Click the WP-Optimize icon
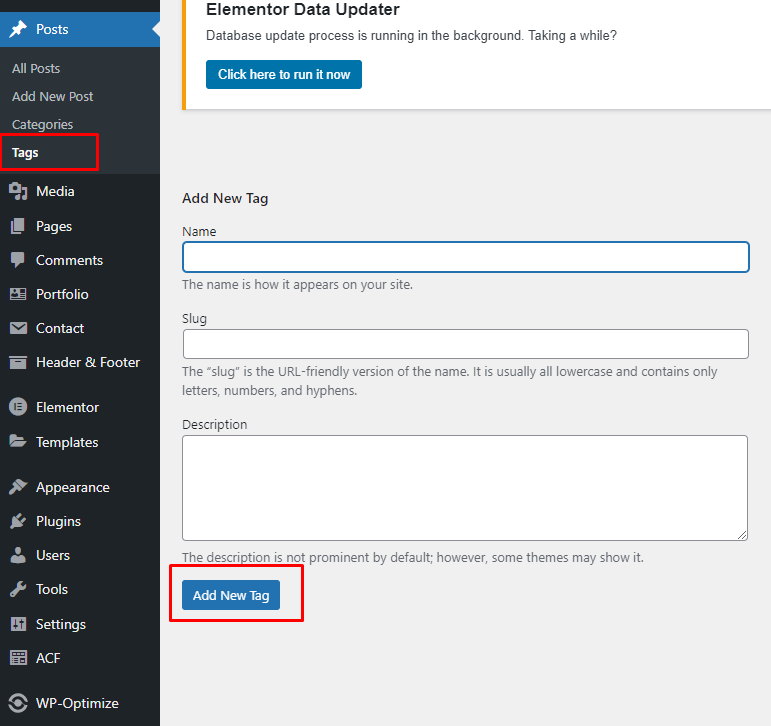 click(x=18, y=701)
